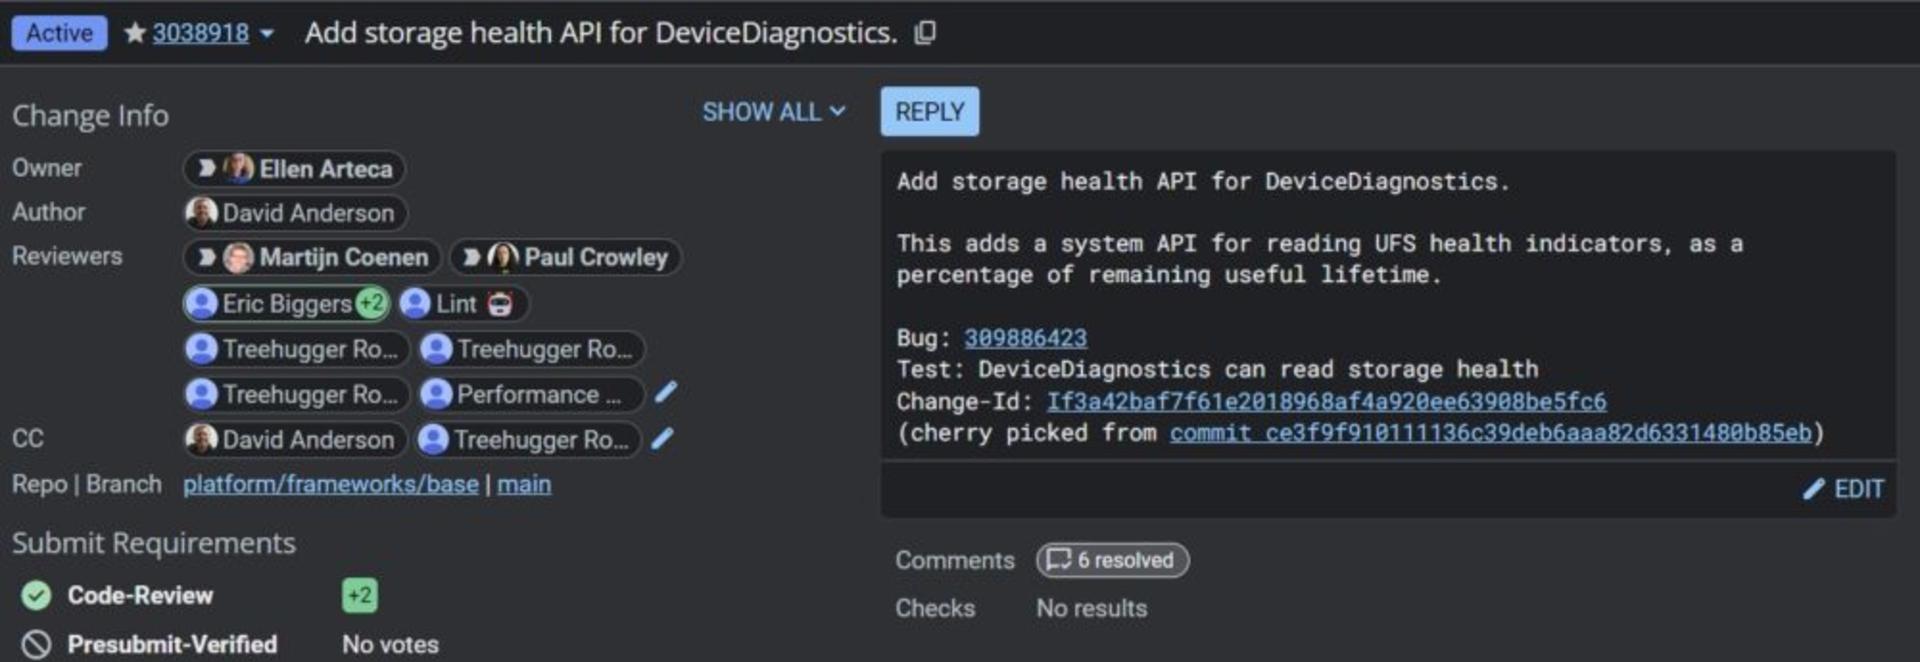Copy change title to clipboard
The width and height of the screenshot is (1920, 662).
926,33
